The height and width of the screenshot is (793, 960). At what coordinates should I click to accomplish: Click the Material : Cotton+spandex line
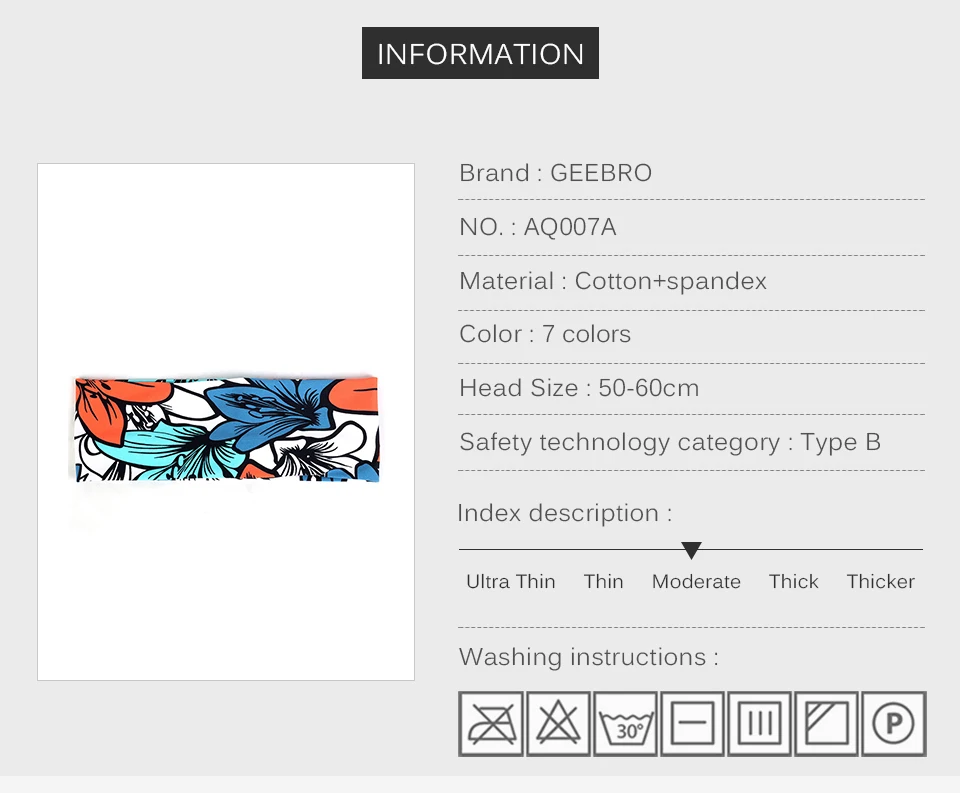(613, 281)
